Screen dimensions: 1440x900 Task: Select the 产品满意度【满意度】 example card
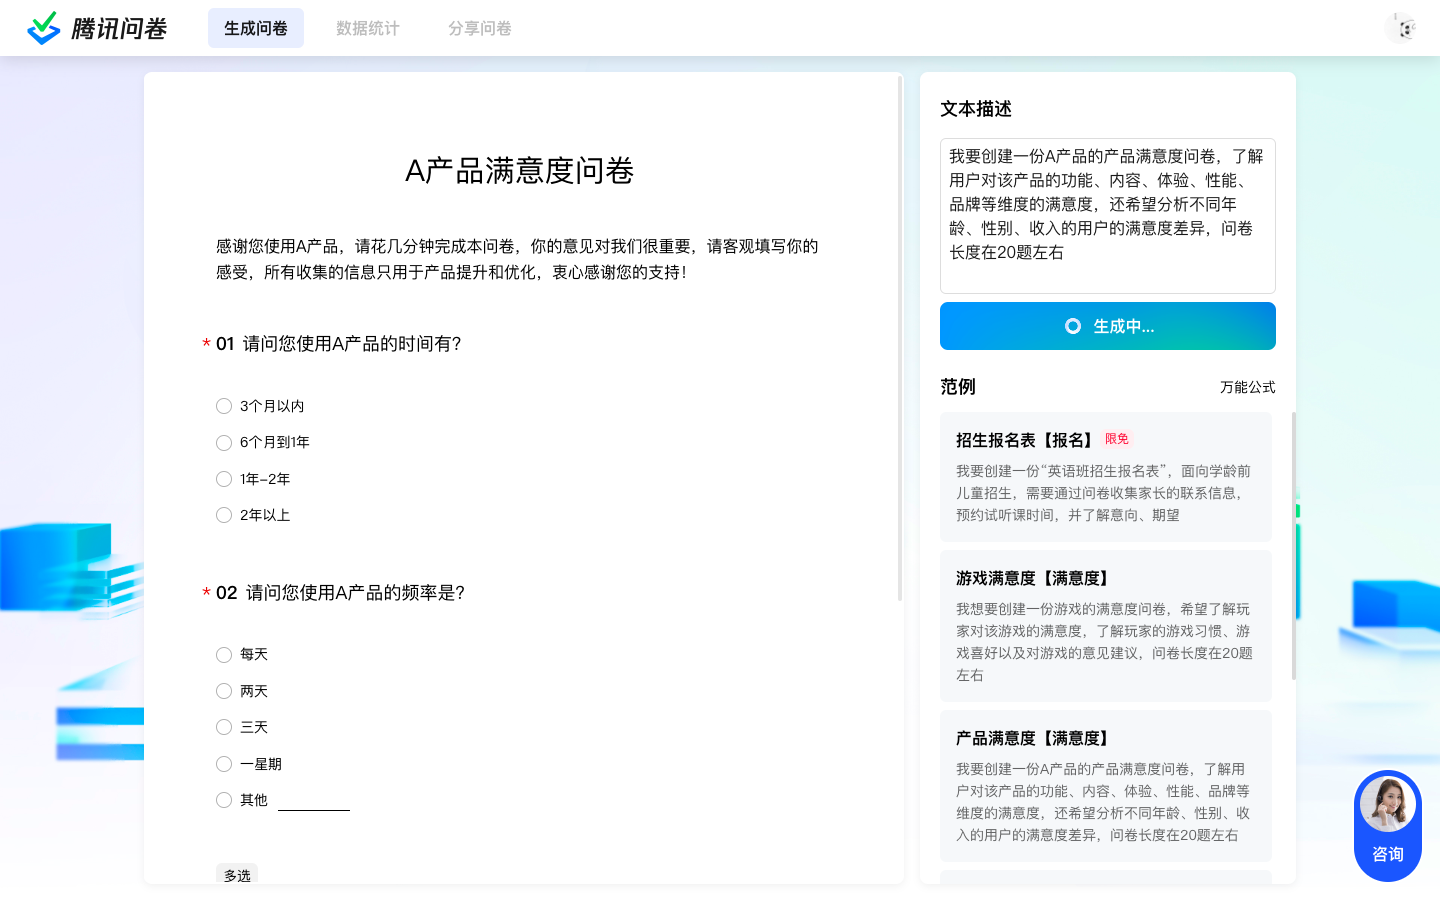coord(1106,786)
